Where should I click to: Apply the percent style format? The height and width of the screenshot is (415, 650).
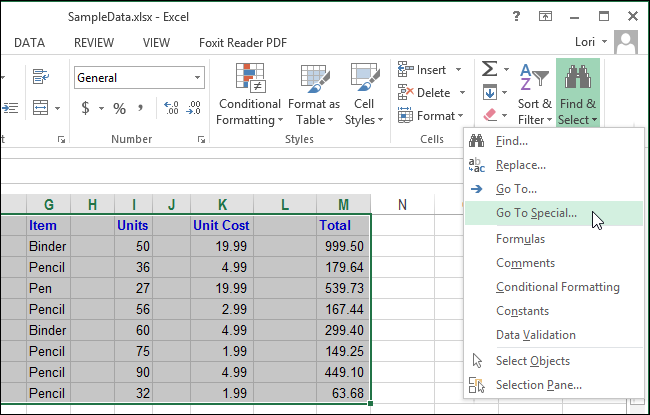(119, 108)
